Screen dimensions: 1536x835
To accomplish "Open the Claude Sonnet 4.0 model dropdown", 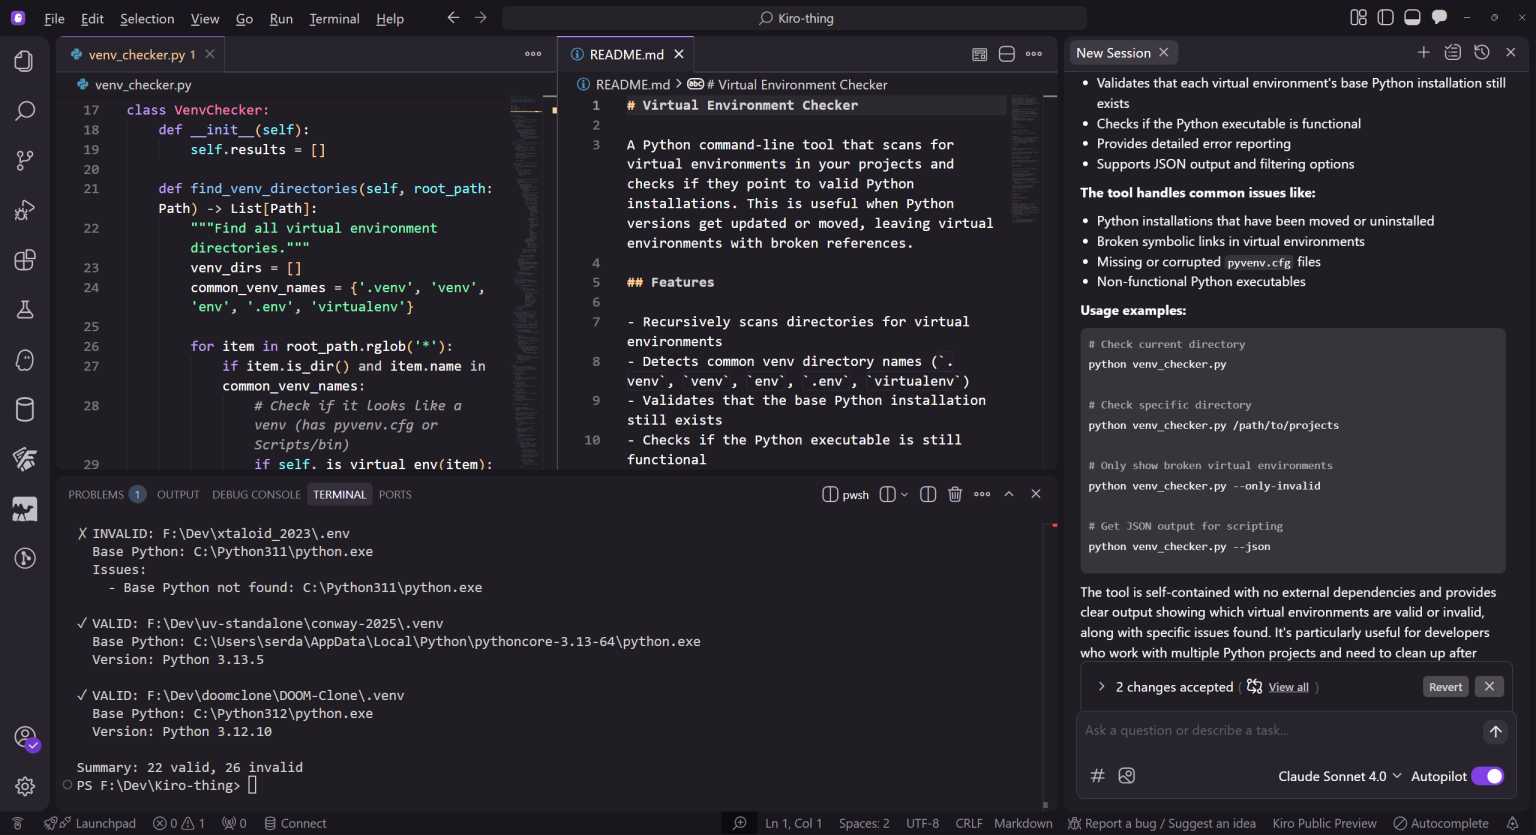I will (1337, 776).
